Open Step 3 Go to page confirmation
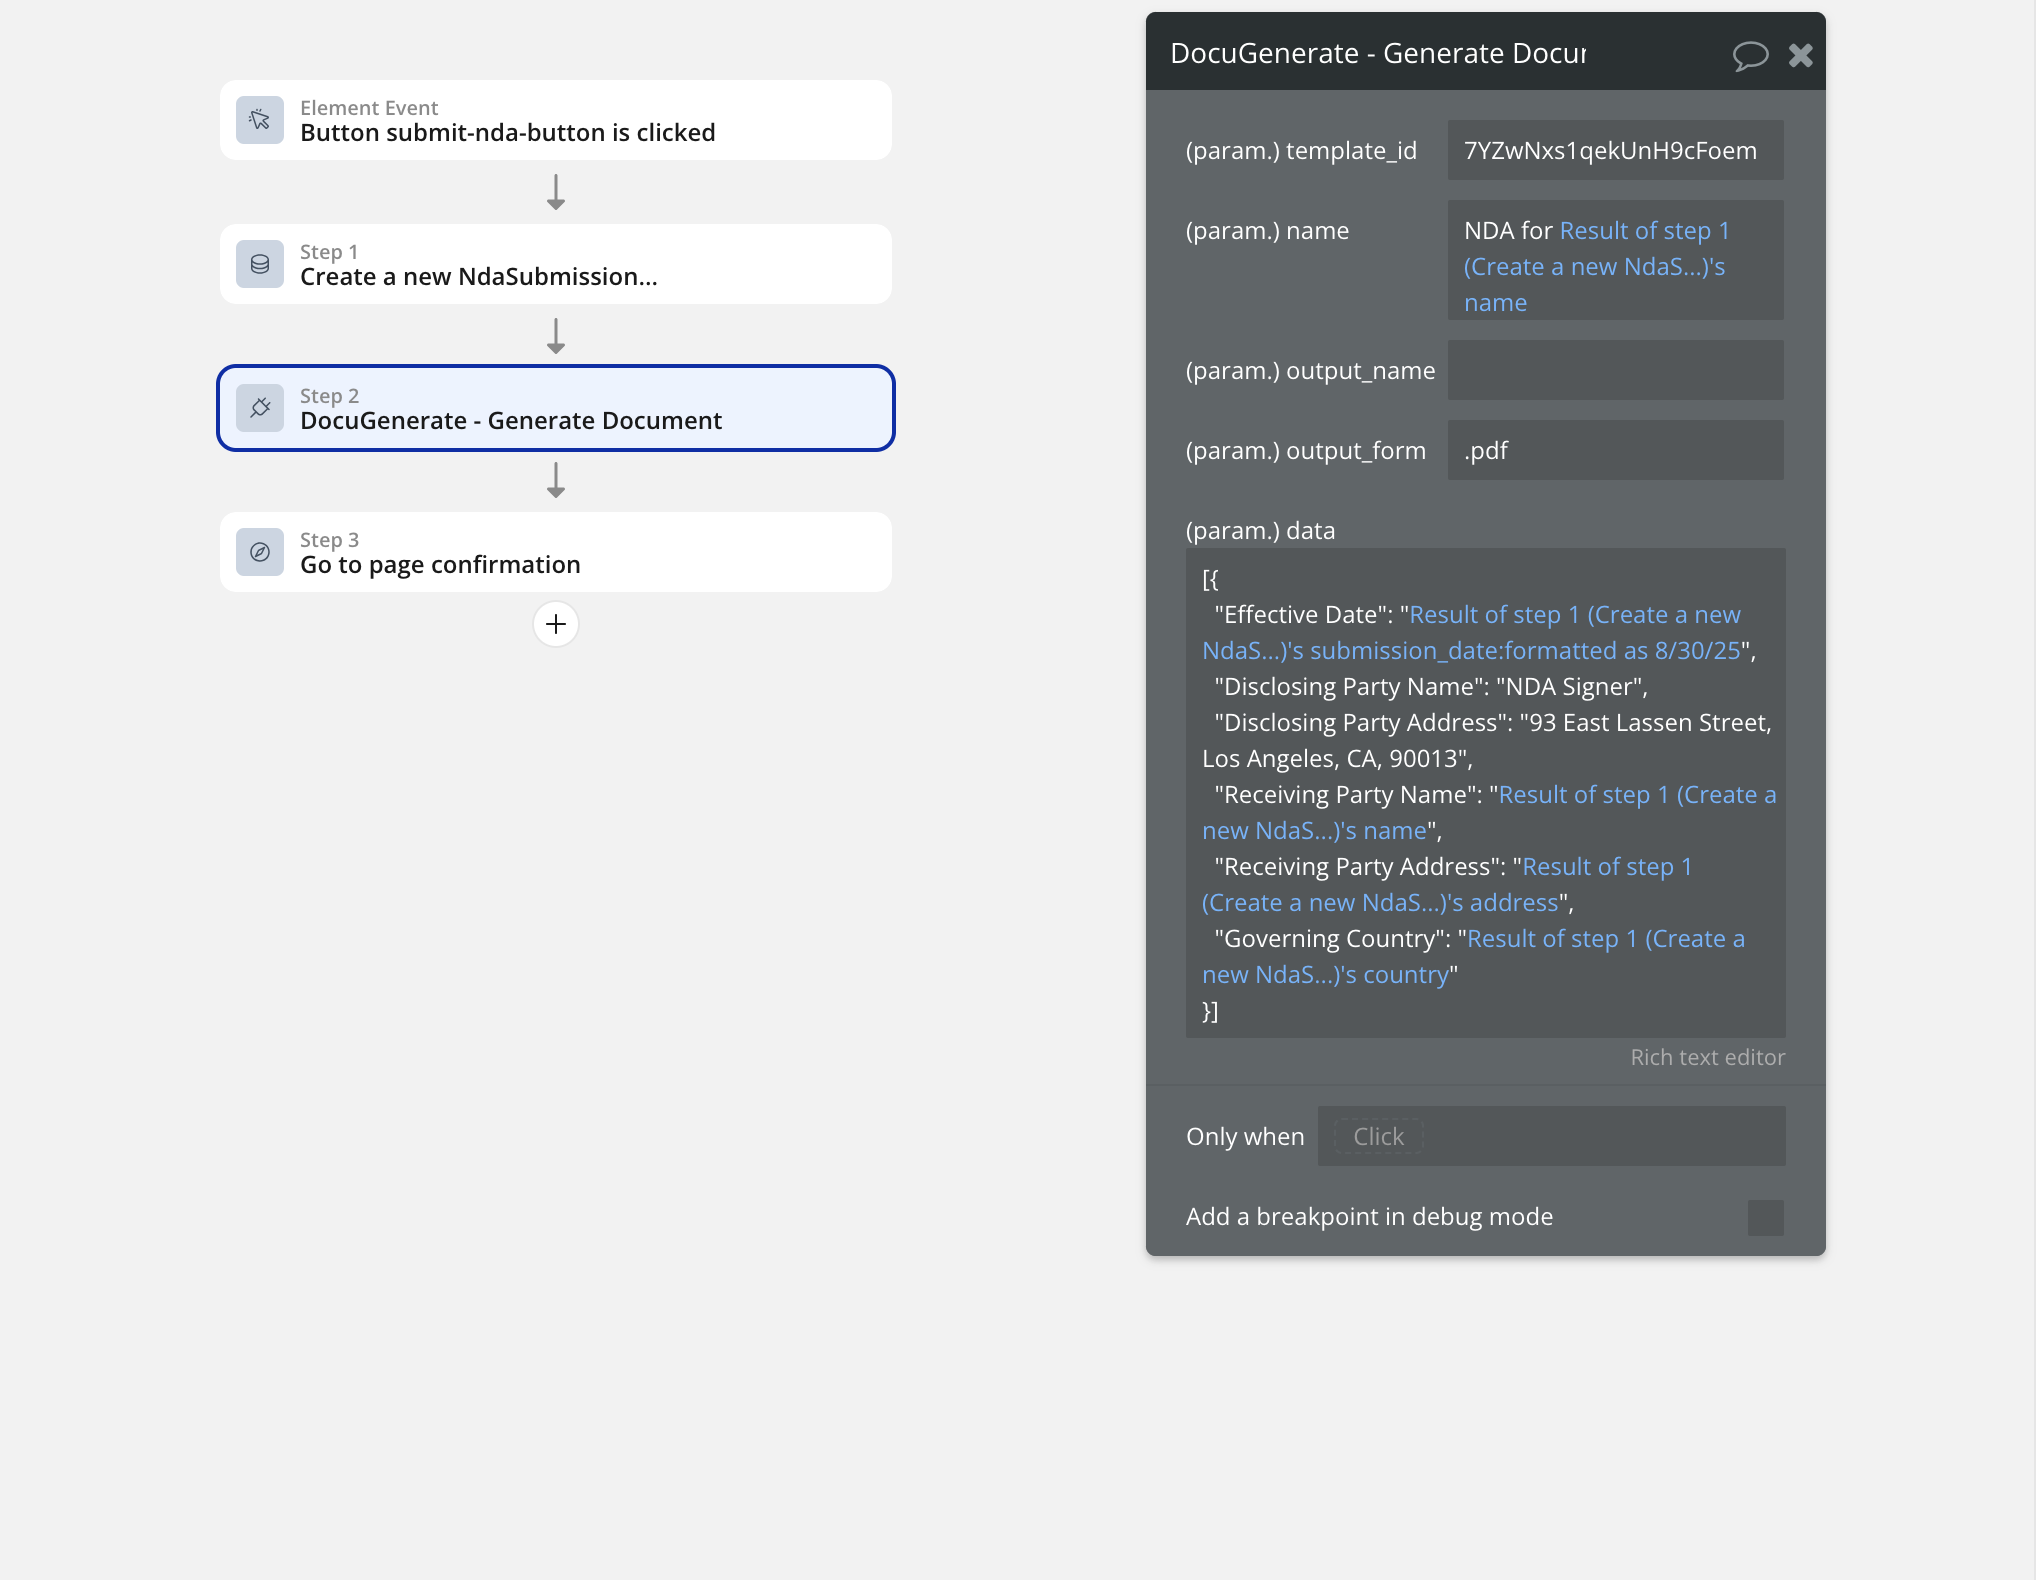Image resolution: width=2040 pixels, height=1580 pixels. (x=556, y=552)
